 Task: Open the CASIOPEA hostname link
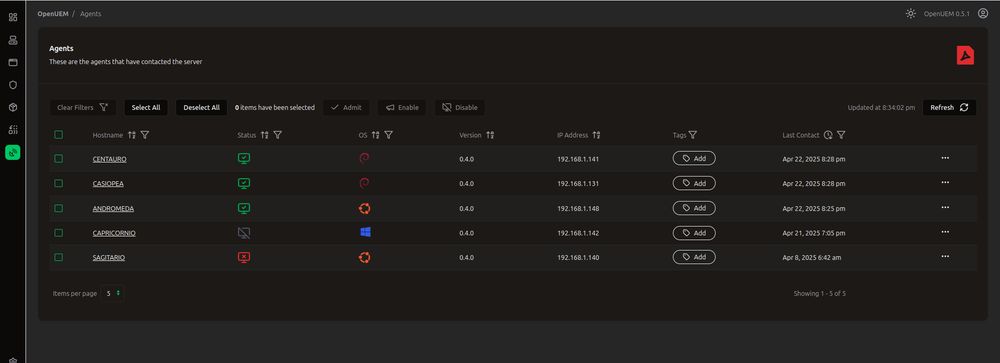pyautogui.click(x=108, y=184)
